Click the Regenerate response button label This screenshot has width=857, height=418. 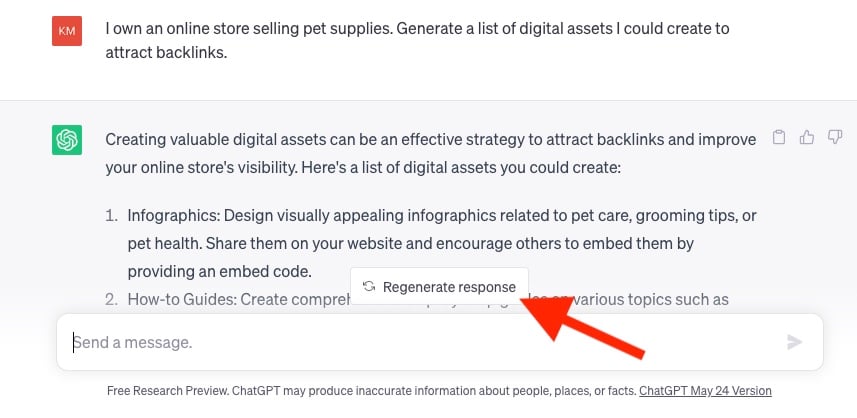click(x=449, y=287)
